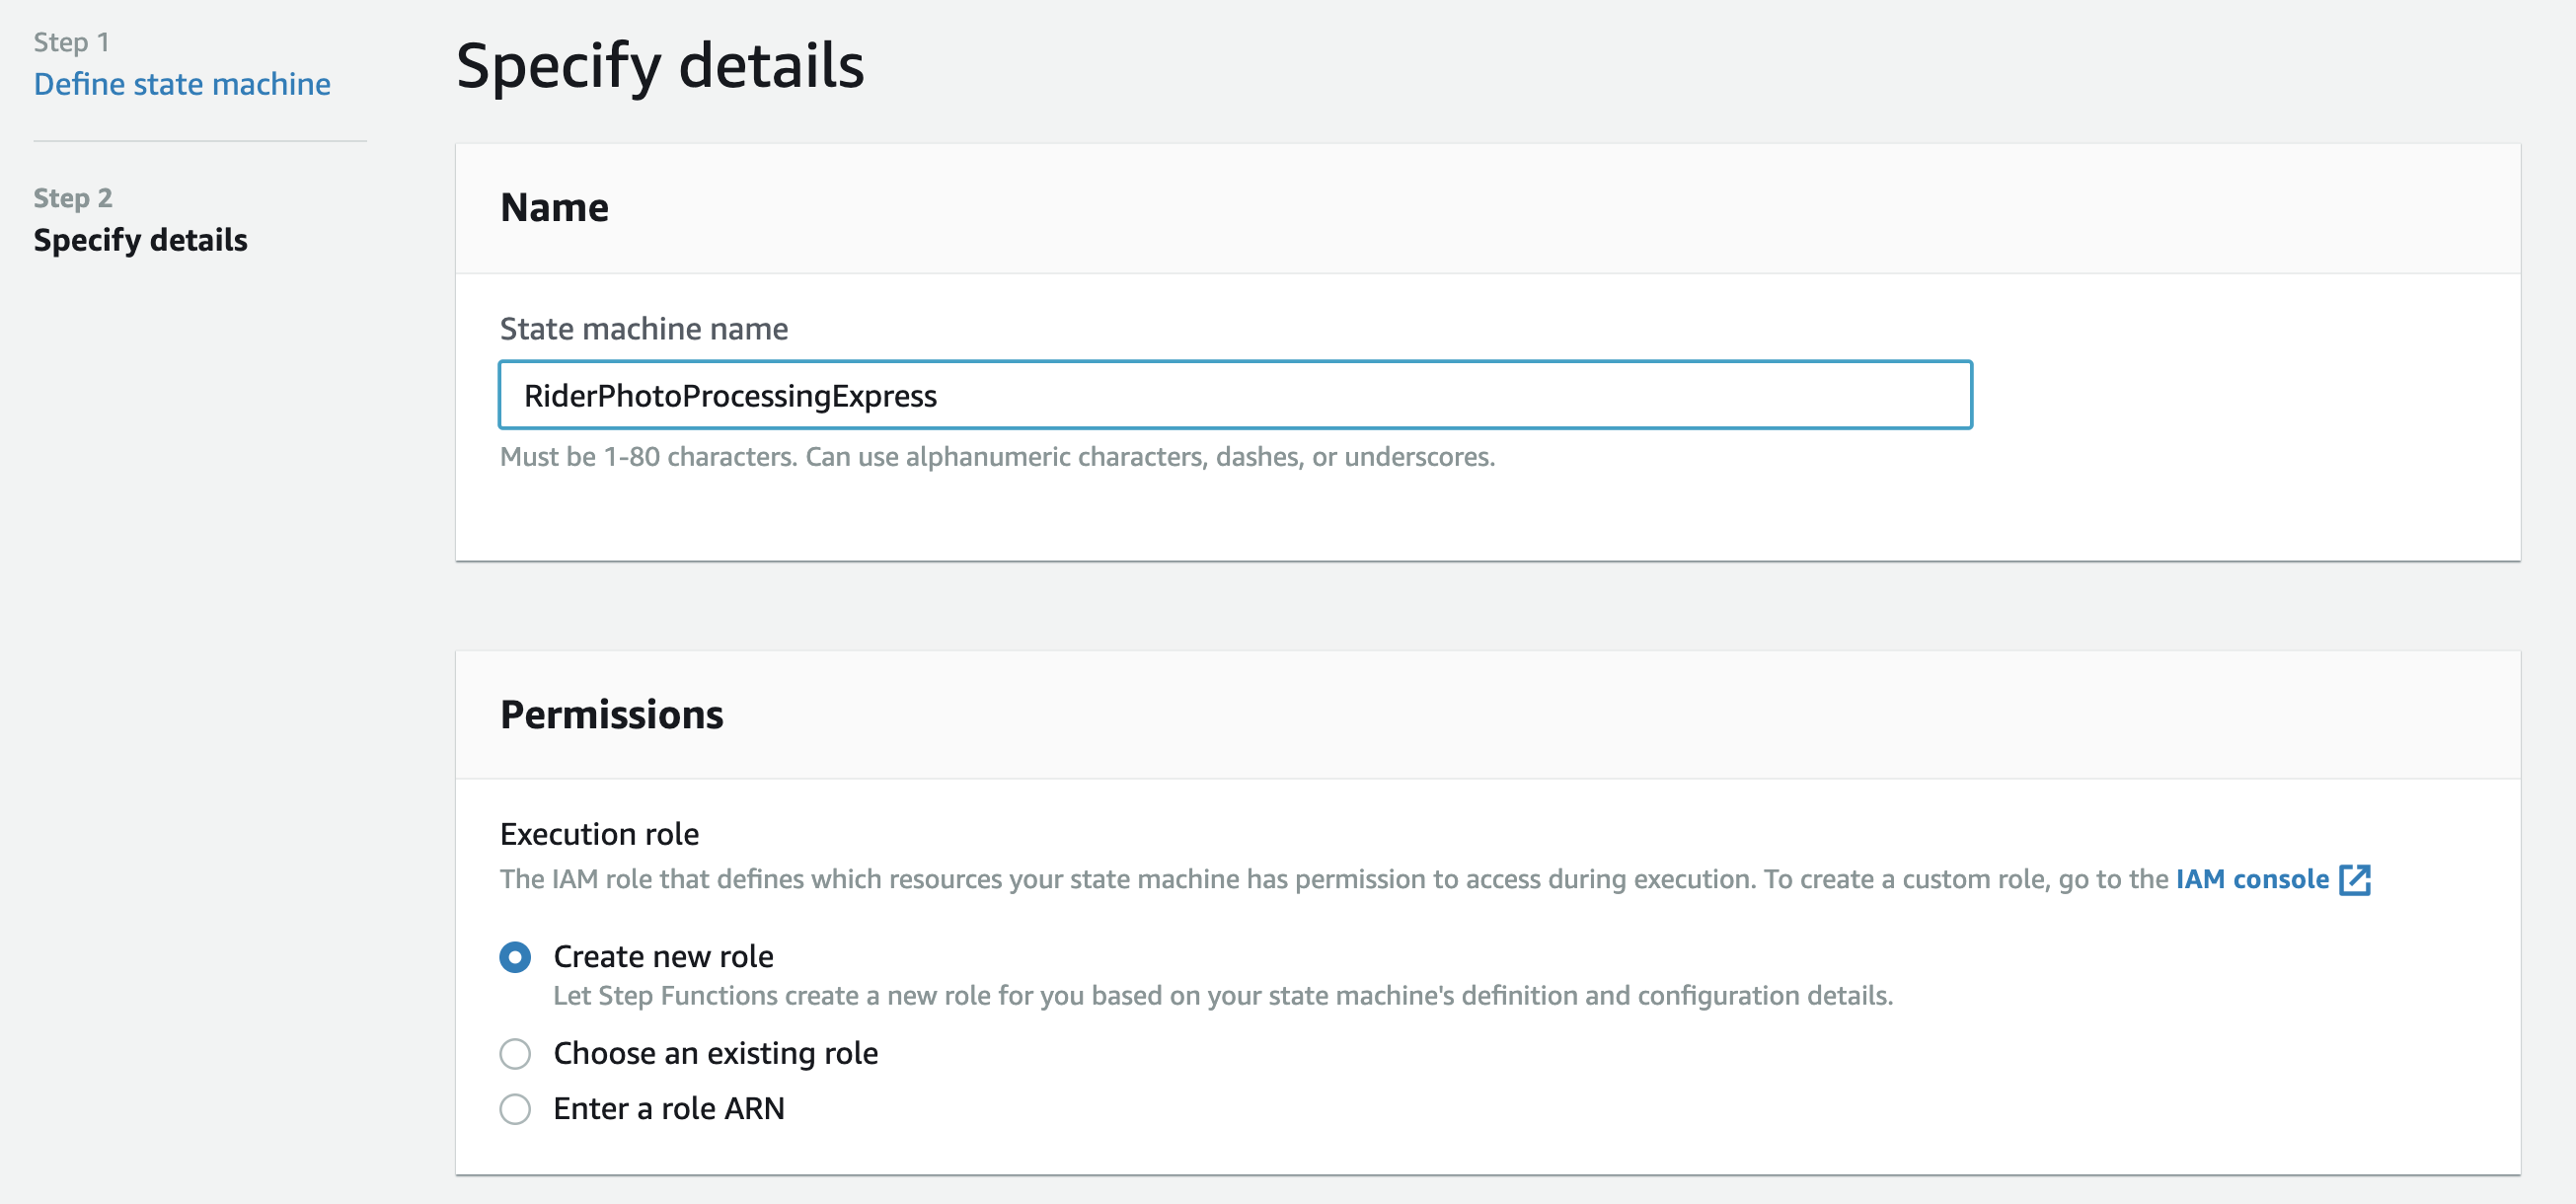Click the name character limit hint text
The width and height of the screenshot is (2576, 1204).
coord(997,457)
